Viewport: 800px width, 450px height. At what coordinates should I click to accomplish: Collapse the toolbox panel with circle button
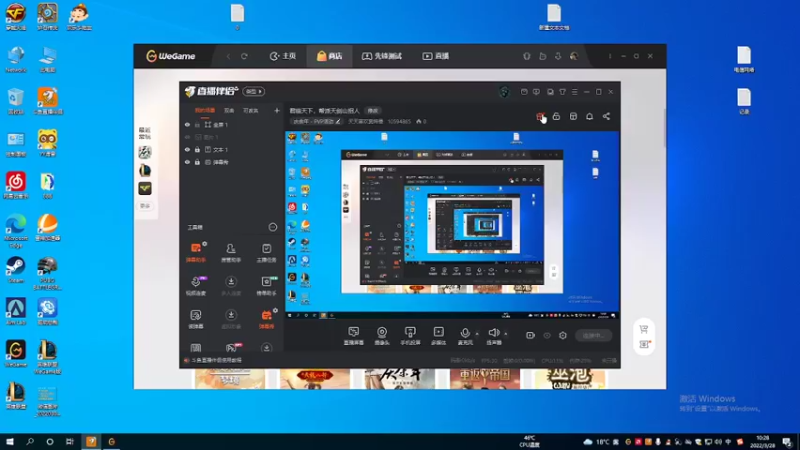pyautogui.click(x=273, y=227)
